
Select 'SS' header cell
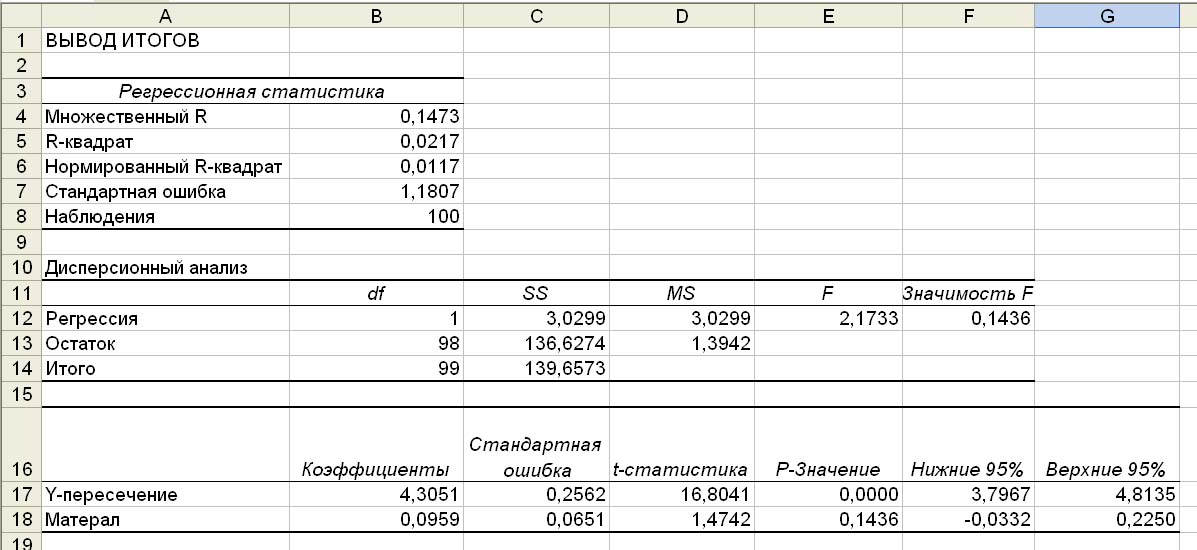[x=537, y=293]
